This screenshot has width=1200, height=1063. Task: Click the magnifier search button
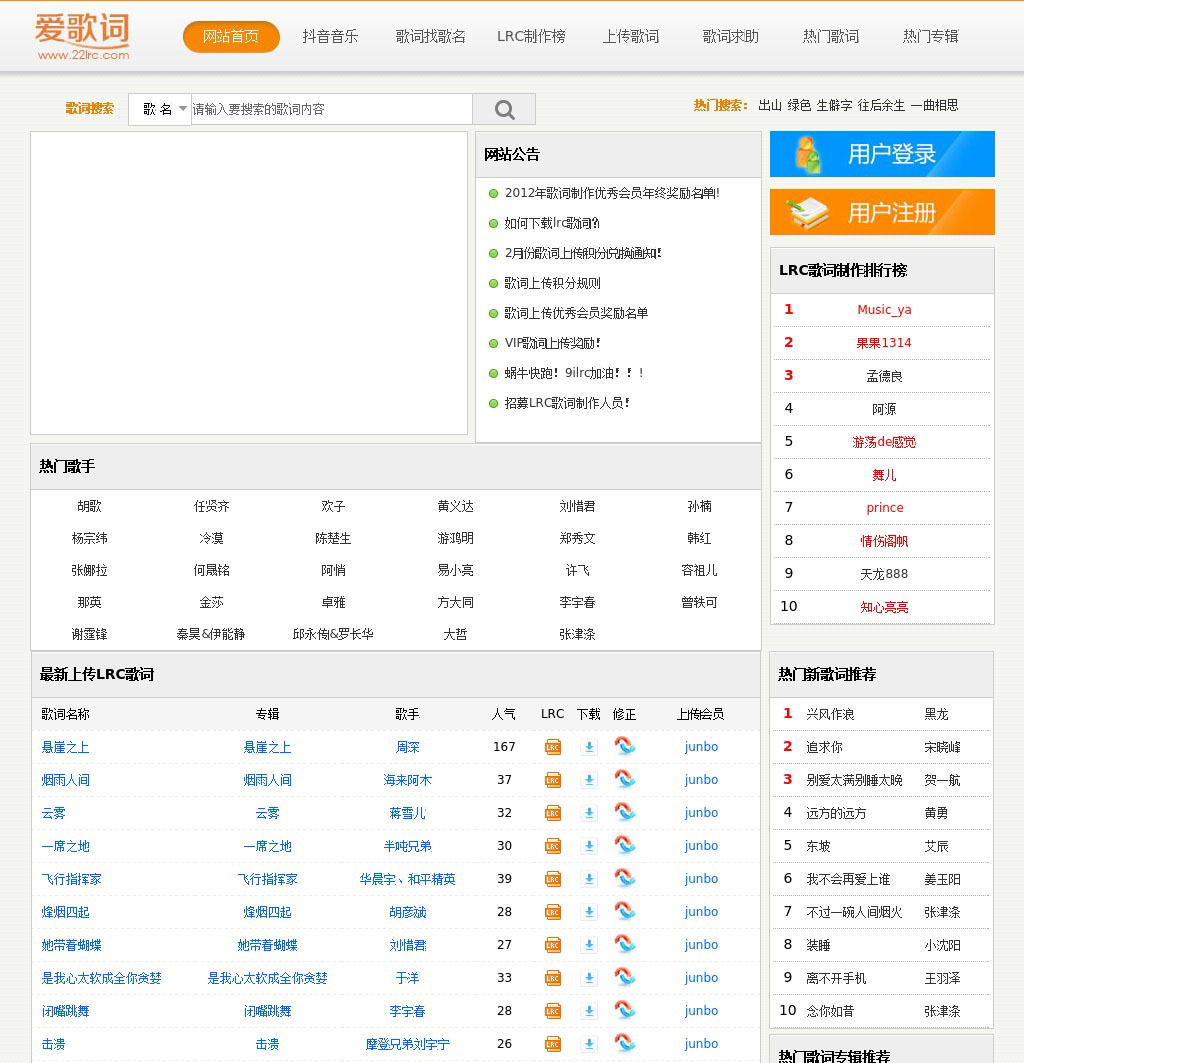[504, 109]
